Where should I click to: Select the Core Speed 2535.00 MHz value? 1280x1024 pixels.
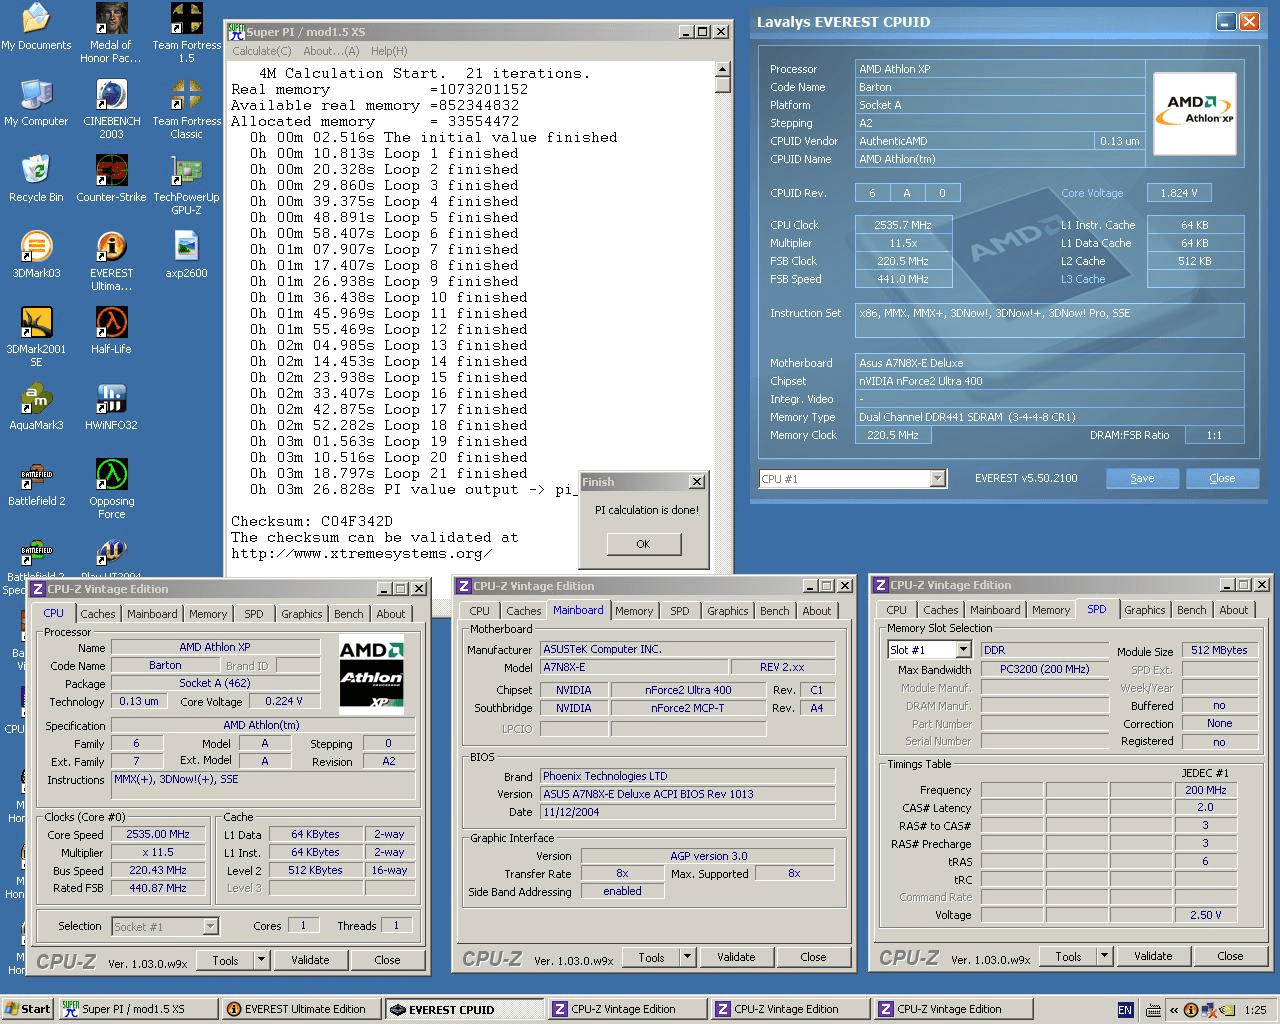[x=158, y=834]
